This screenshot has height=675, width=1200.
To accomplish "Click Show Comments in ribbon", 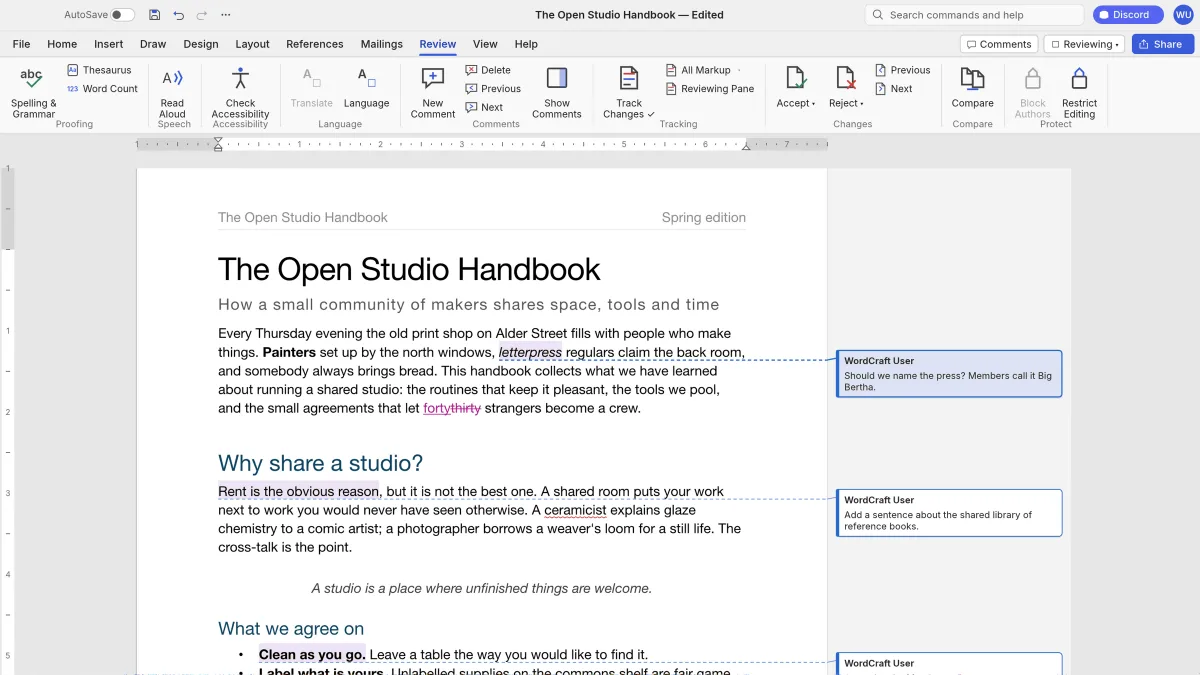I will click(557, 92).
